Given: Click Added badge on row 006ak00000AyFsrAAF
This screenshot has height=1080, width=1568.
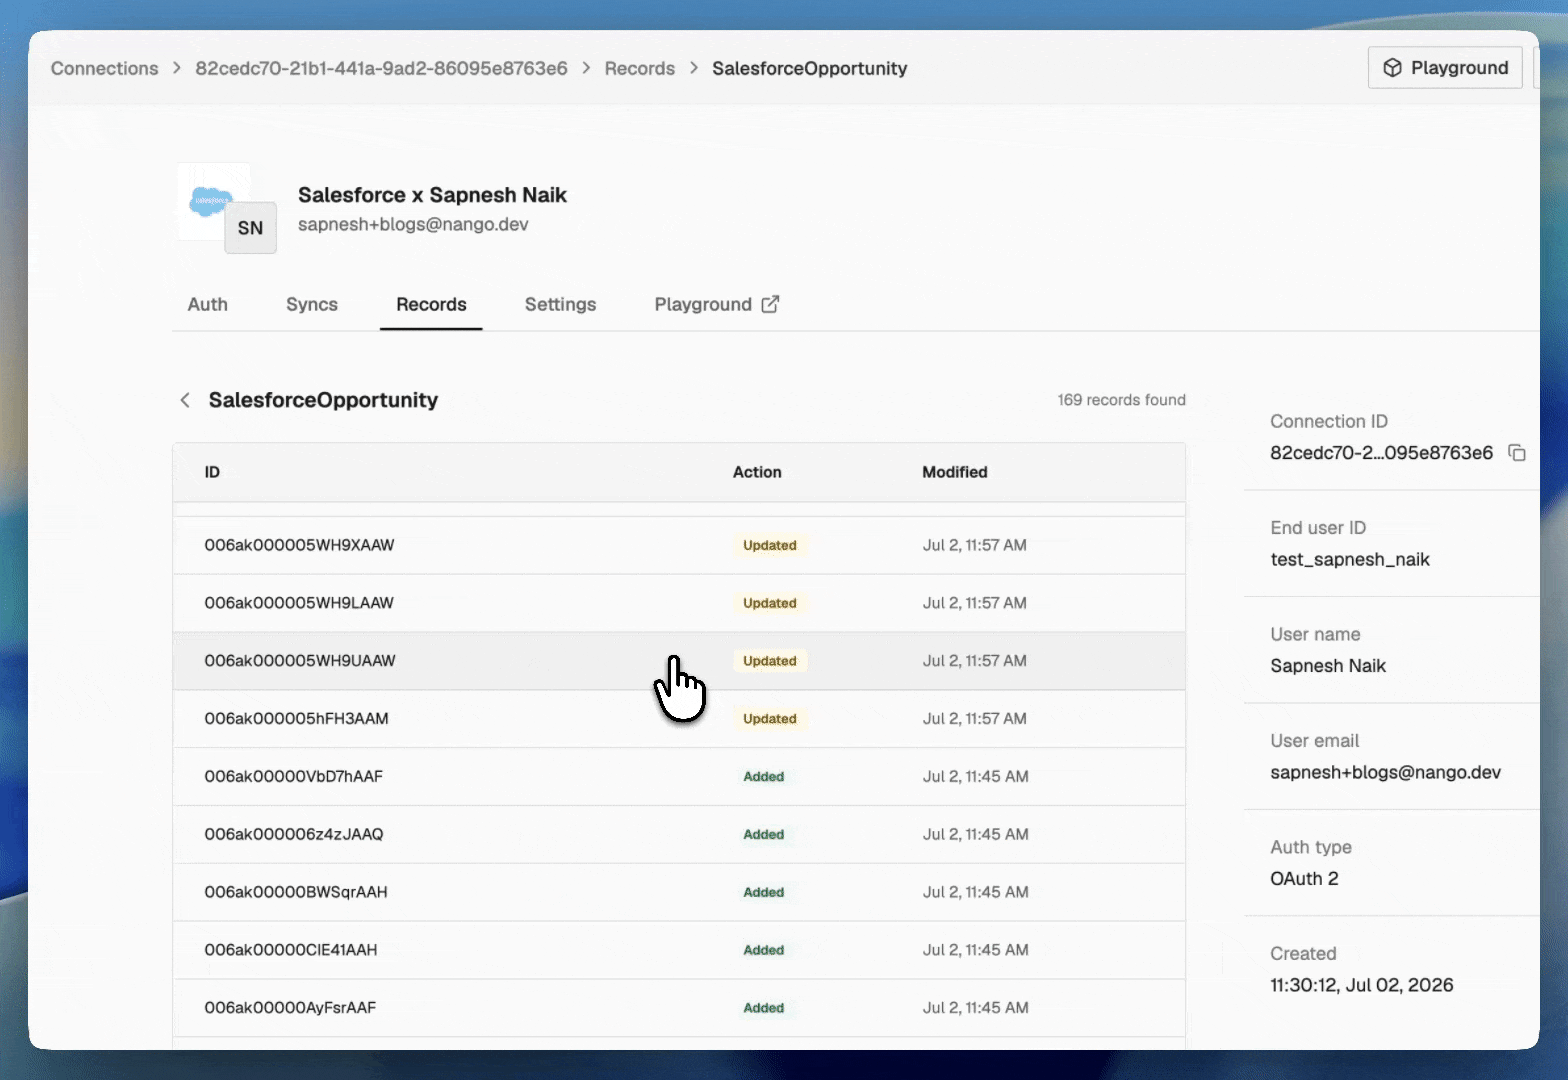Looking at the screenshot, I should pyautogui.click(x=764, y=1008).
